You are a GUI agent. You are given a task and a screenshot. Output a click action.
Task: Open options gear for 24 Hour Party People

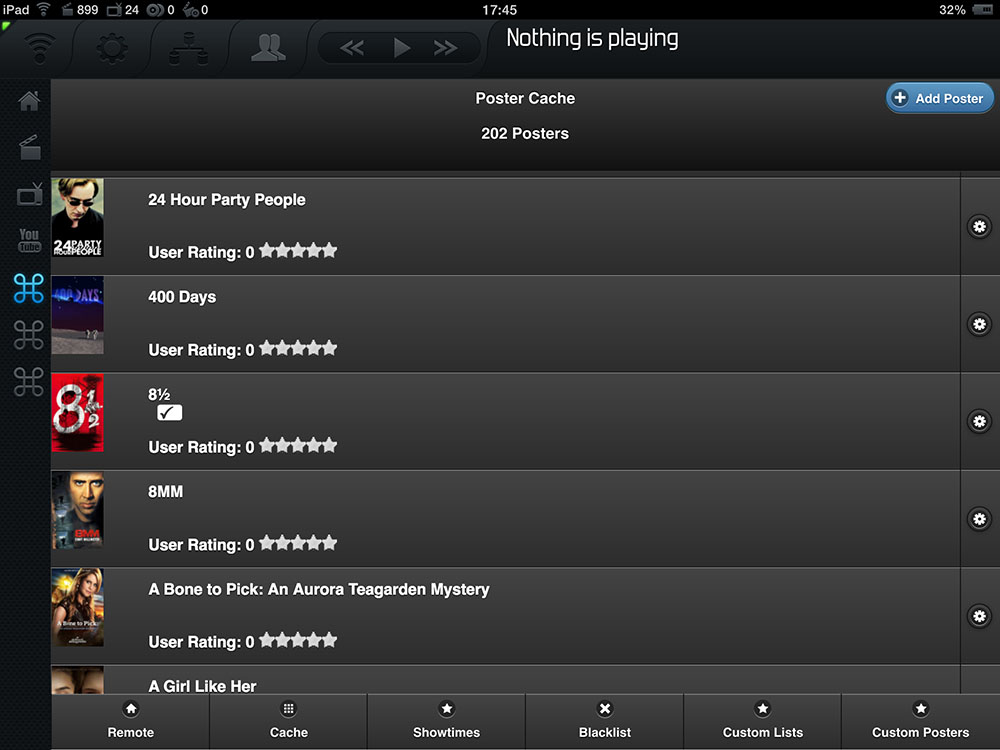[980, 226]
